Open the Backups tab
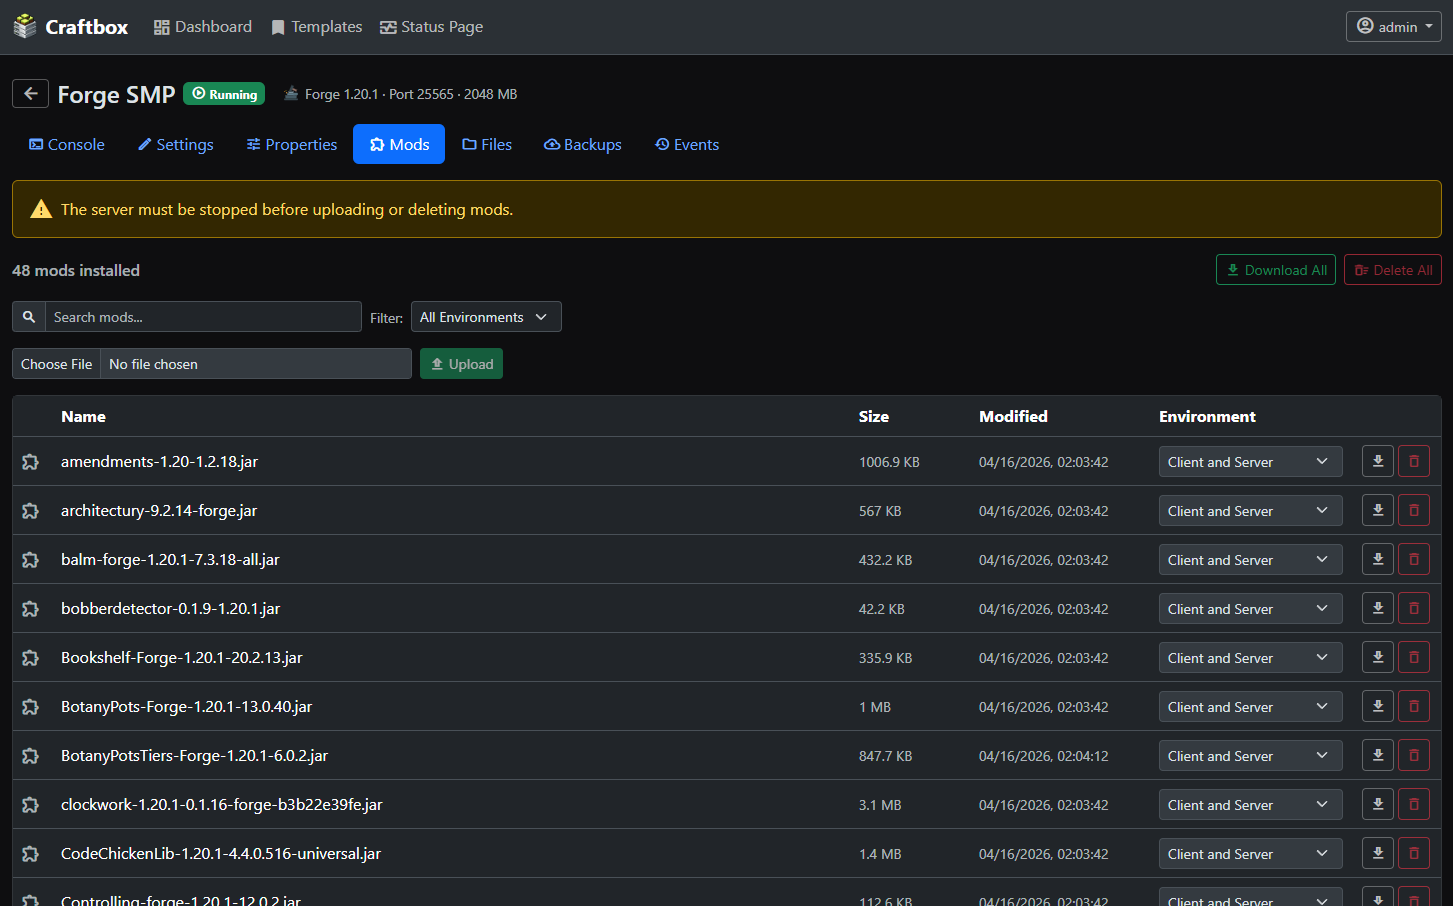This screenshot has width=1453, height=906. coord(582,144)
